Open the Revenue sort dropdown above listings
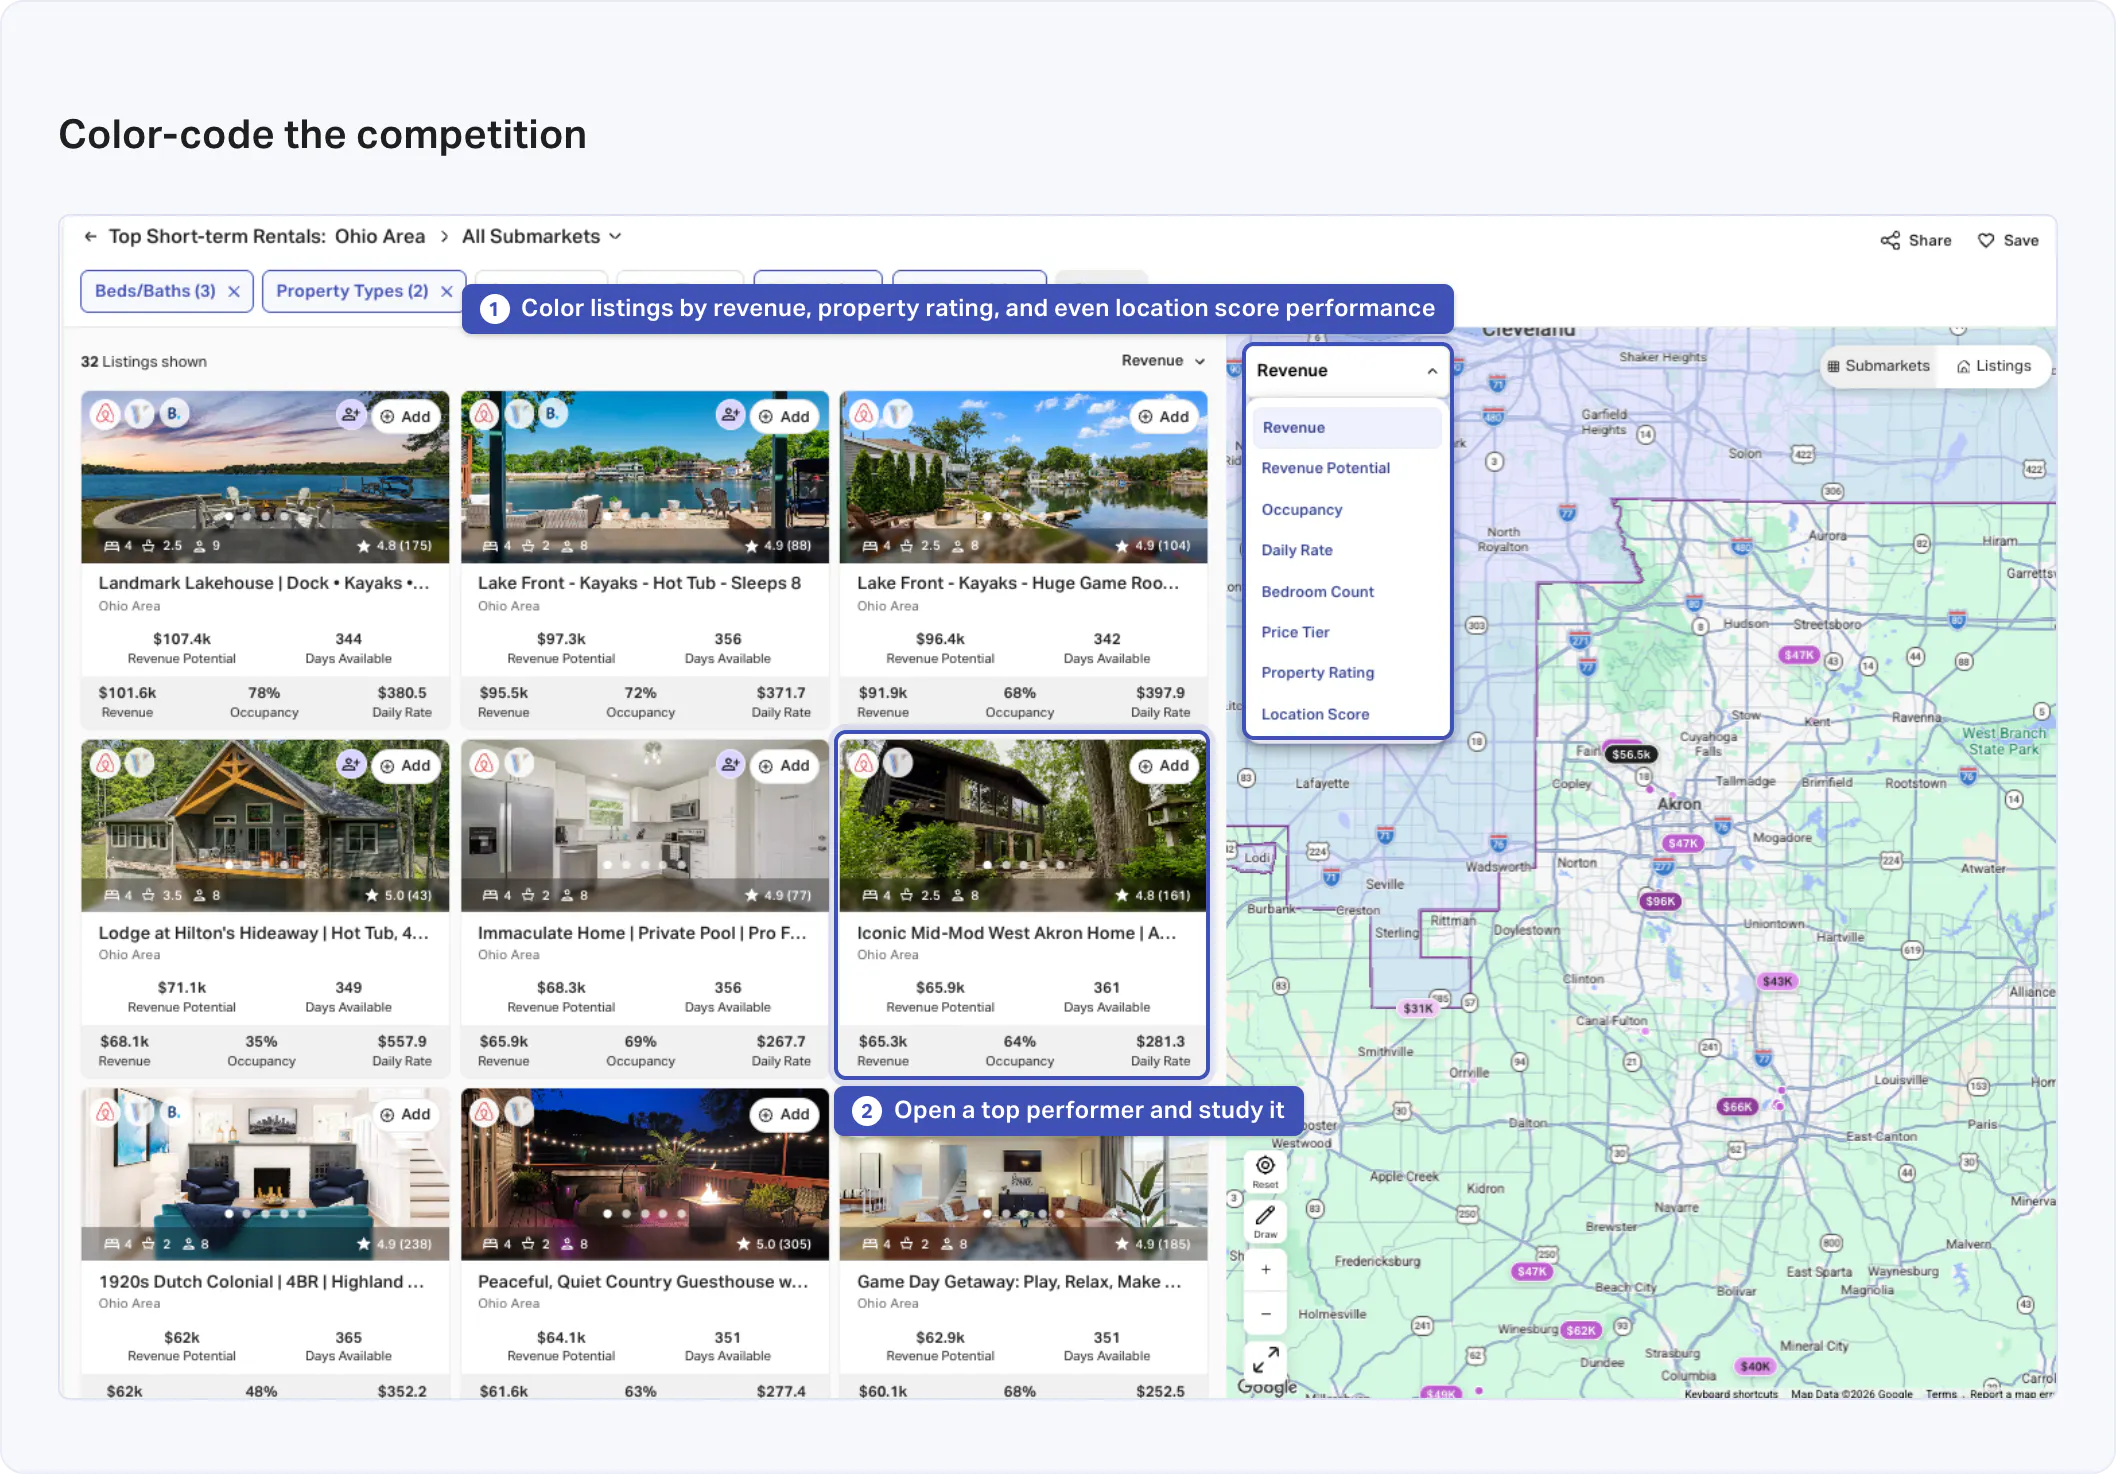2116x1474 pixels. (1163, 361)
